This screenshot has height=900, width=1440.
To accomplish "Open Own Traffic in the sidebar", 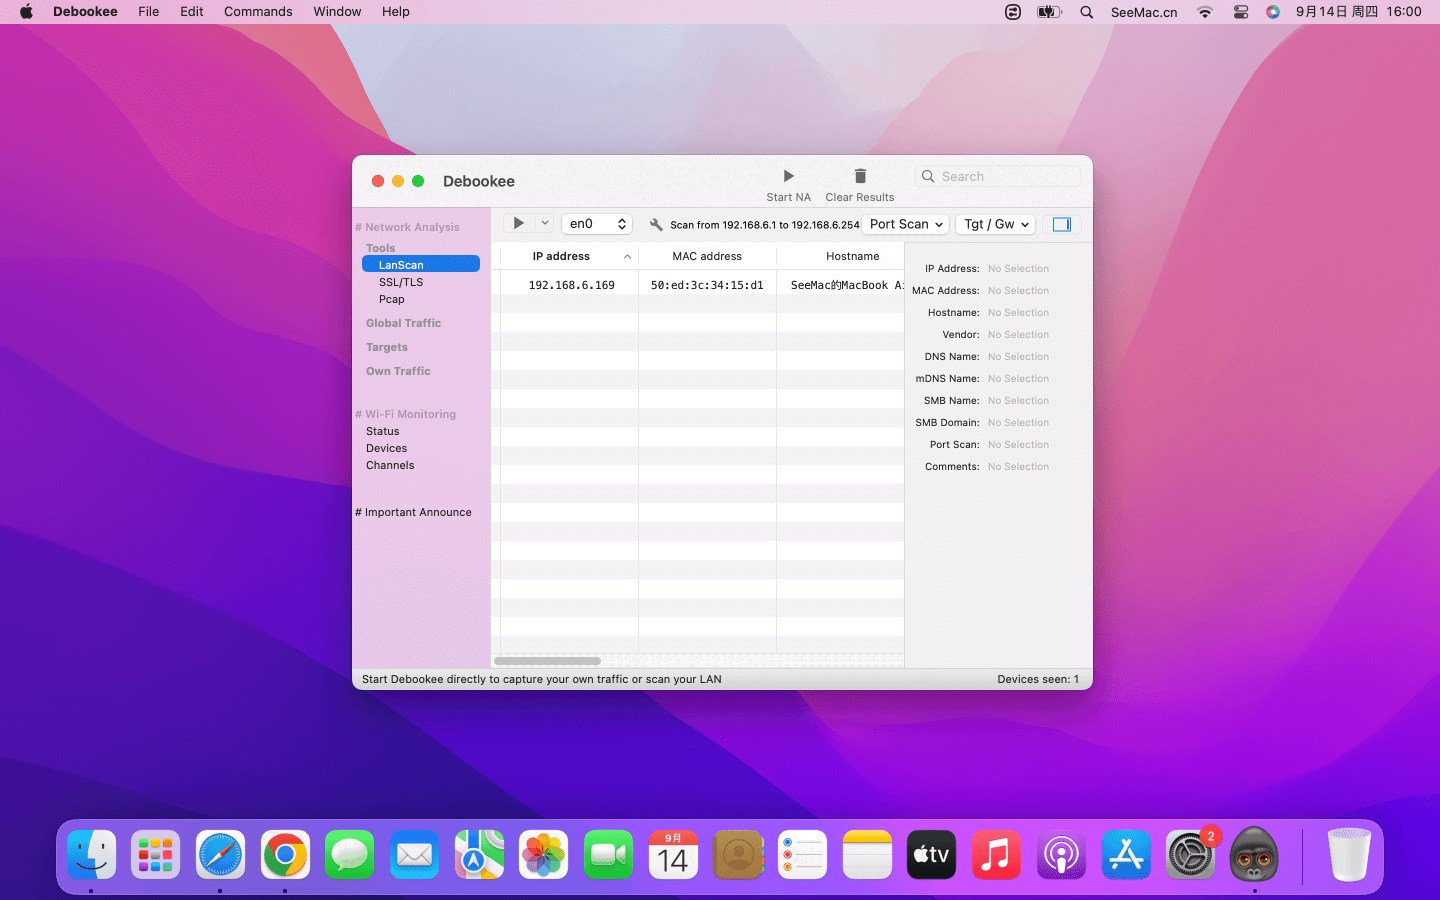I will coord(398,371).
